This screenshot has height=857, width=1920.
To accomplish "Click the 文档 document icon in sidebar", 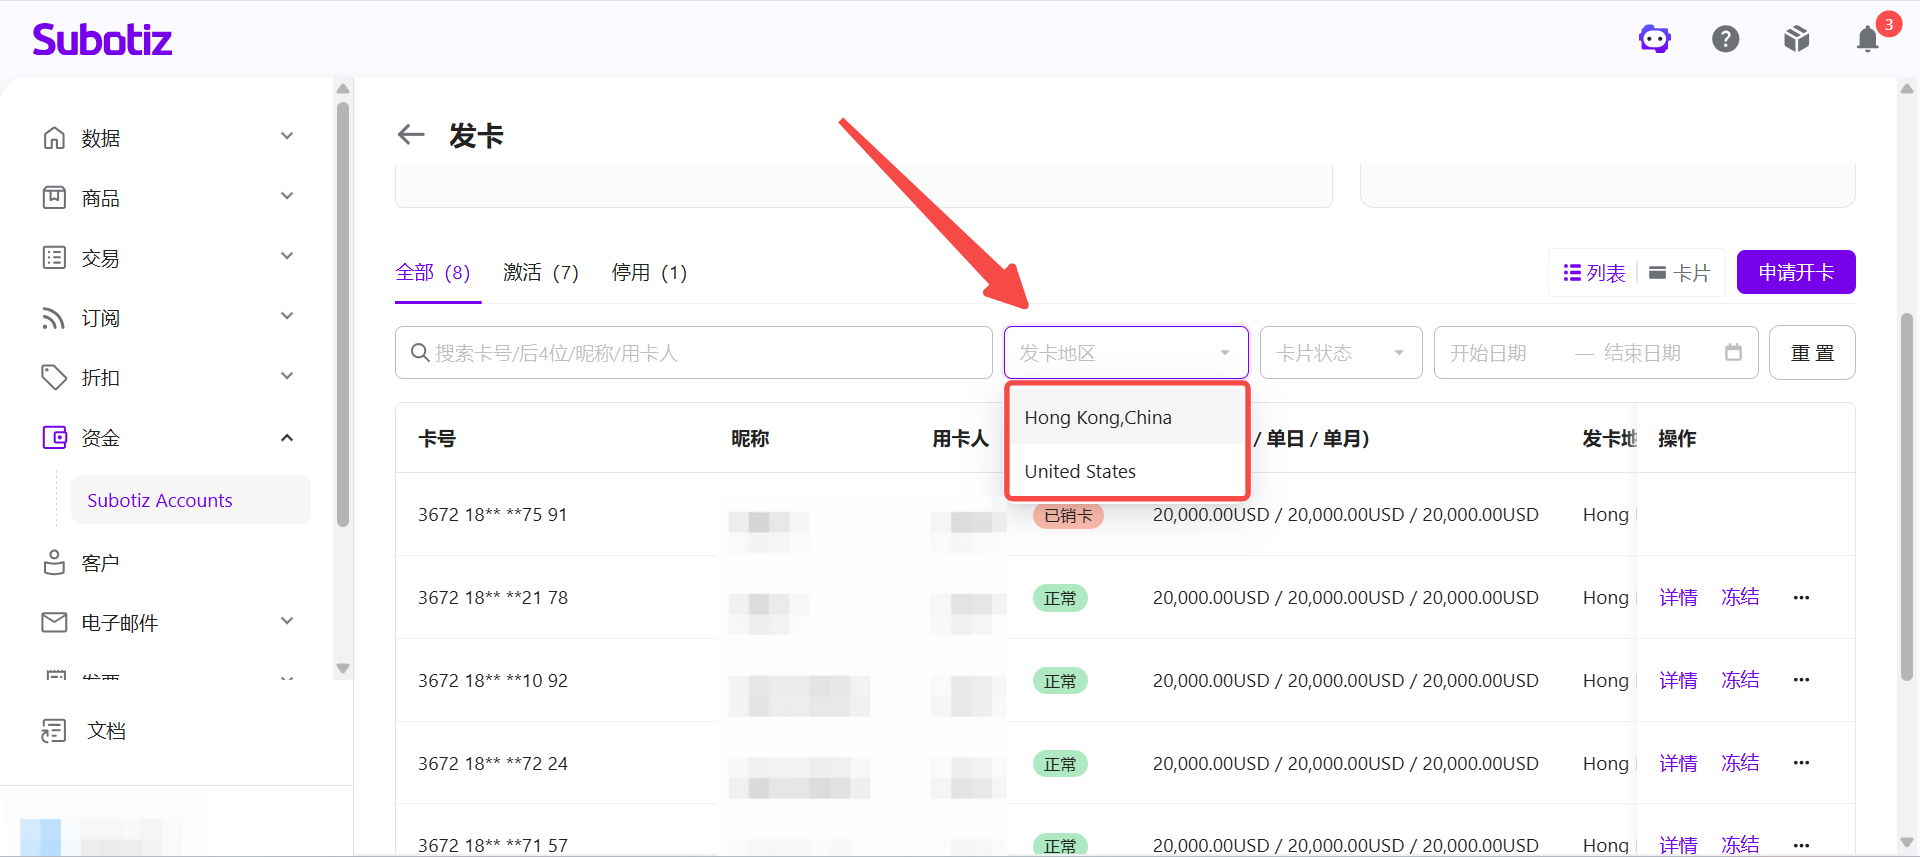I will click(54, 731).
